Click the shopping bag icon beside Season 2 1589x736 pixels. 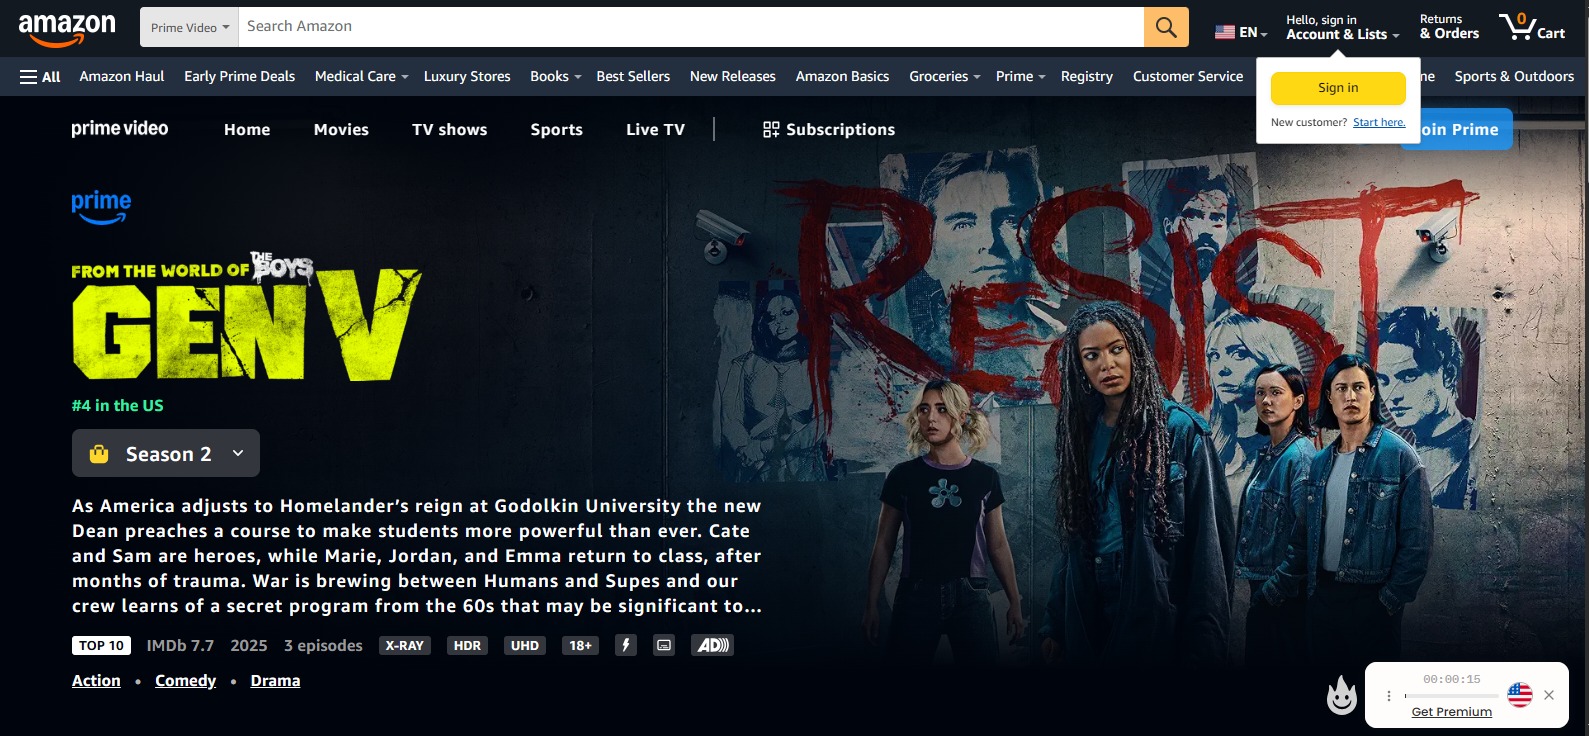(99, 454)
